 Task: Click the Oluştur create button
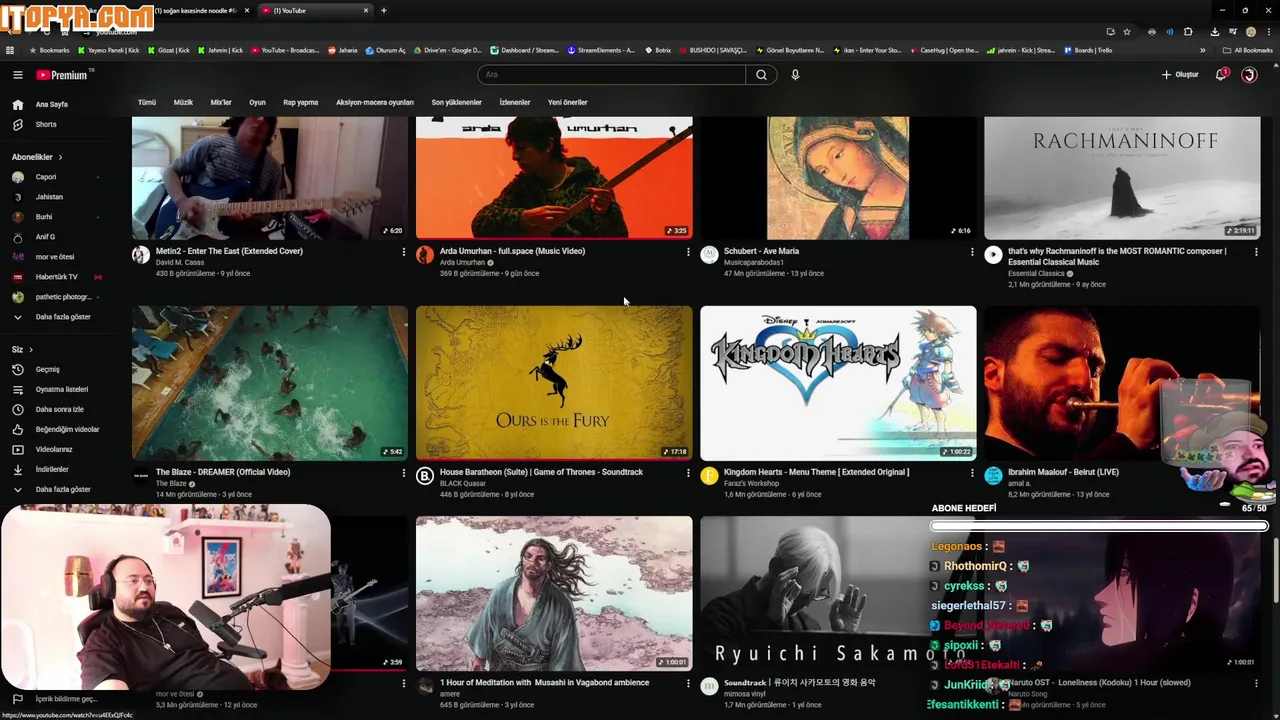[1180, 75]
